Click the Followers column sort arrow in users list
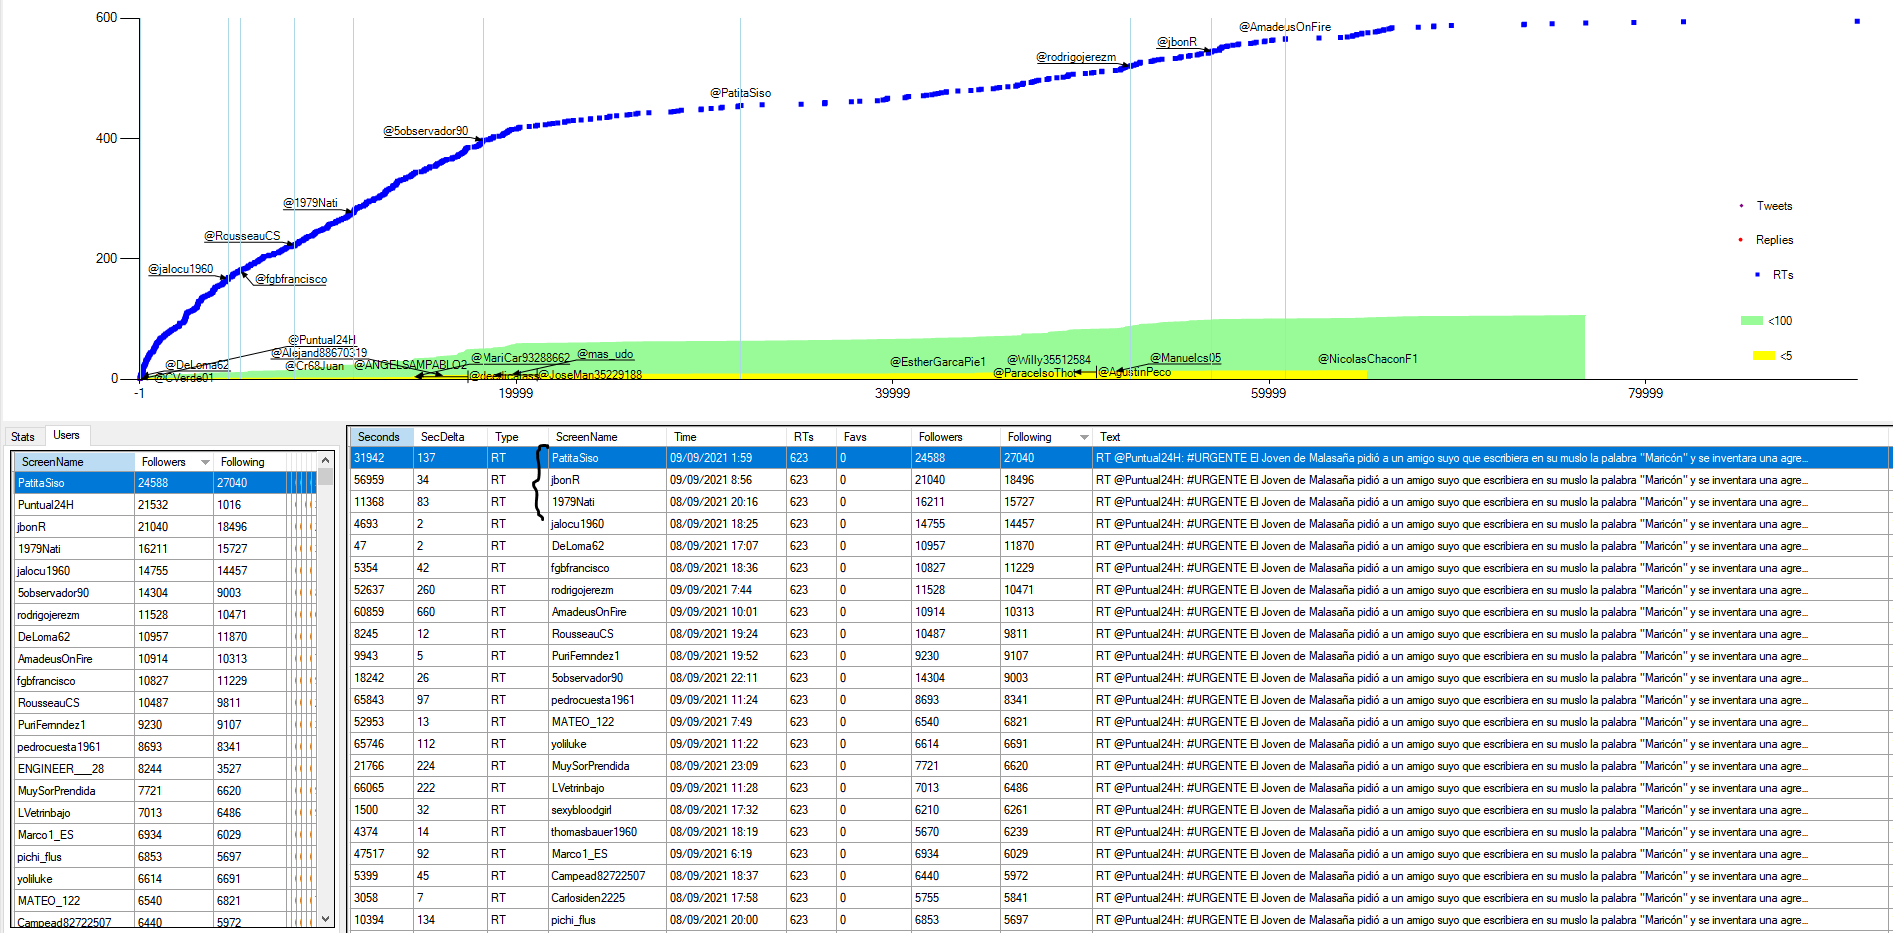The width and height of the screenshot is (1893, 933). click(x=205, y=462)
